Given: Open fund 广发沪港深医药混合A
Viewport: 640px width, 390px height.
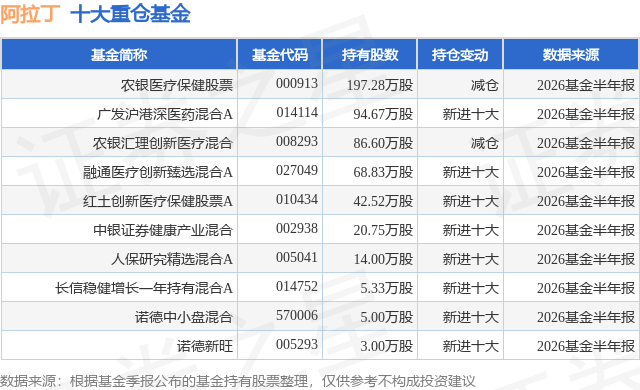Looking at the screenshot, I should tap(165, 114).
